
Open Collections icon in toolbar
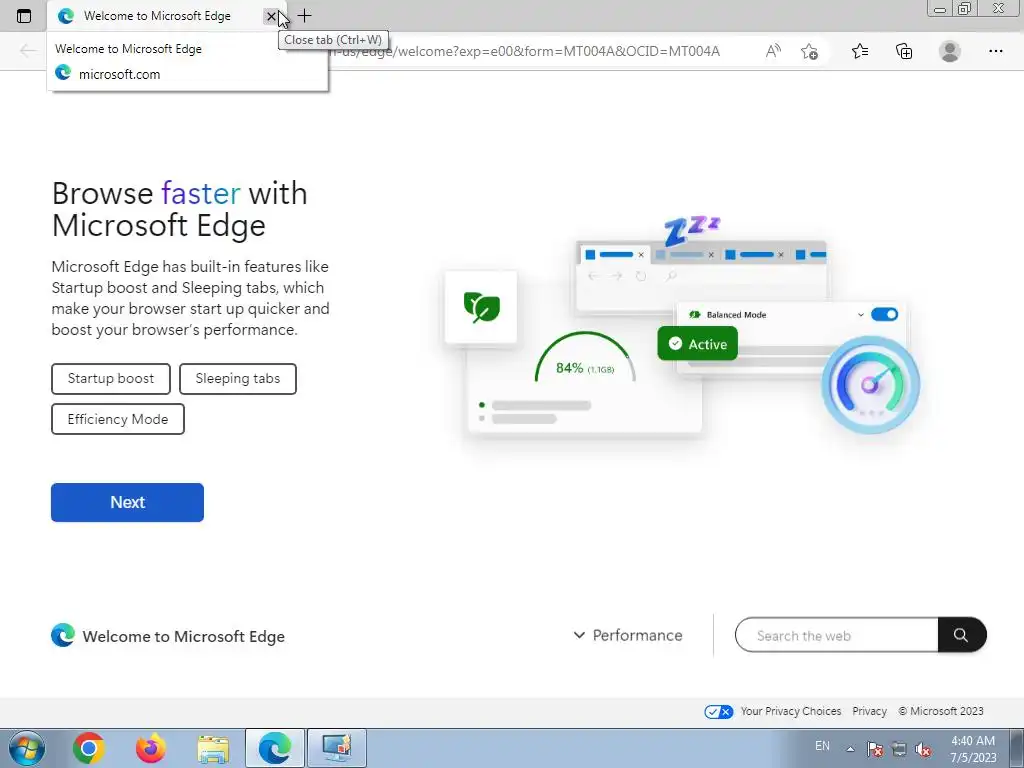click(904, 51)
